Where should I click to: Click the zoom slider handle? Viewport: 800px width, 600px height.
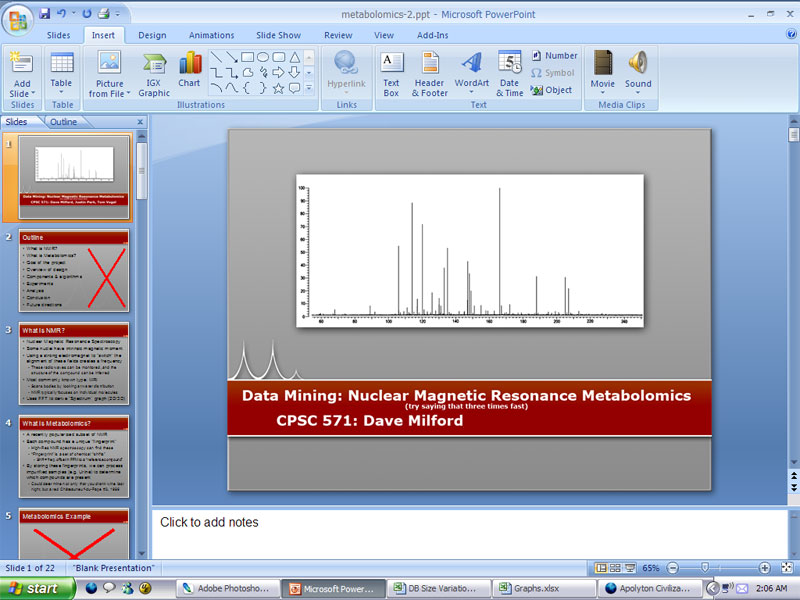(x=705, y=568)
